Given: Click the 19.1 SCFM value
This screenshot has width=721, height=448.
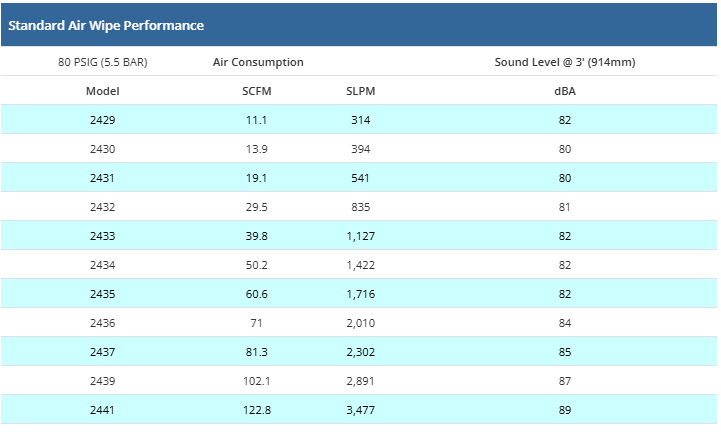Looking at the screenshot, I should pos(258,178).
